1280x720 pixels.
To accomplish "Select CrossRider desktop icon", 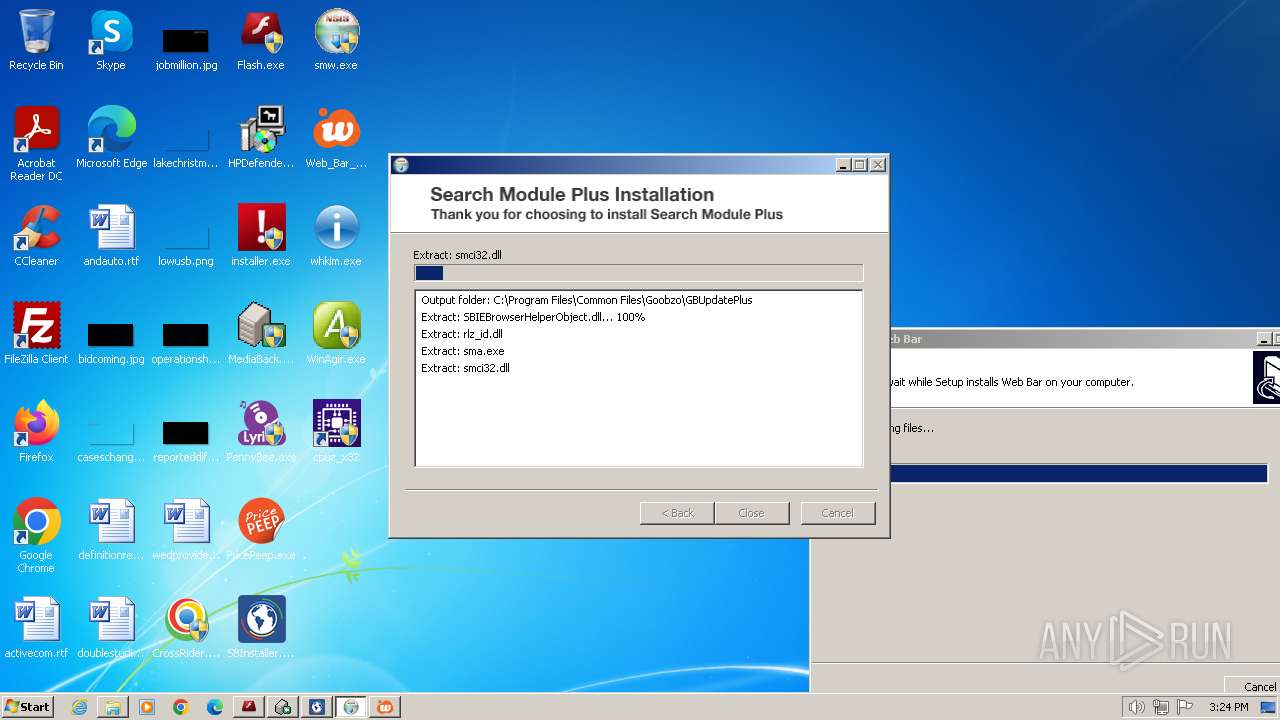I will pyautogui.click(x=186, y=628).
